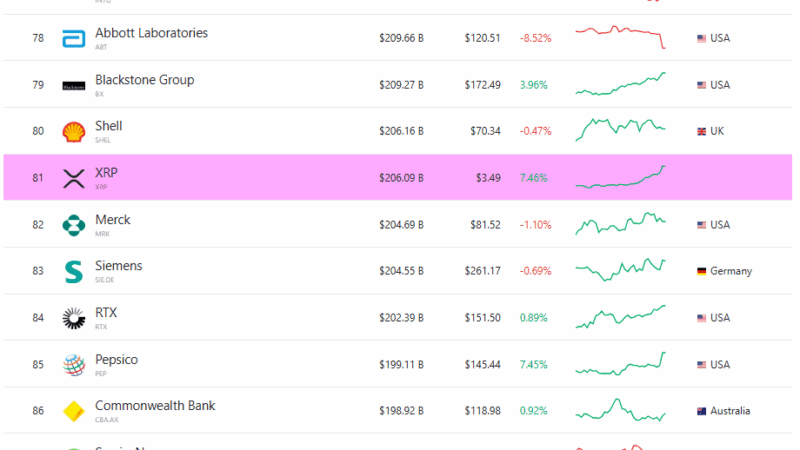Click the Germany country label
Viewport: 800px width, 450px height.
click(731, 271)
